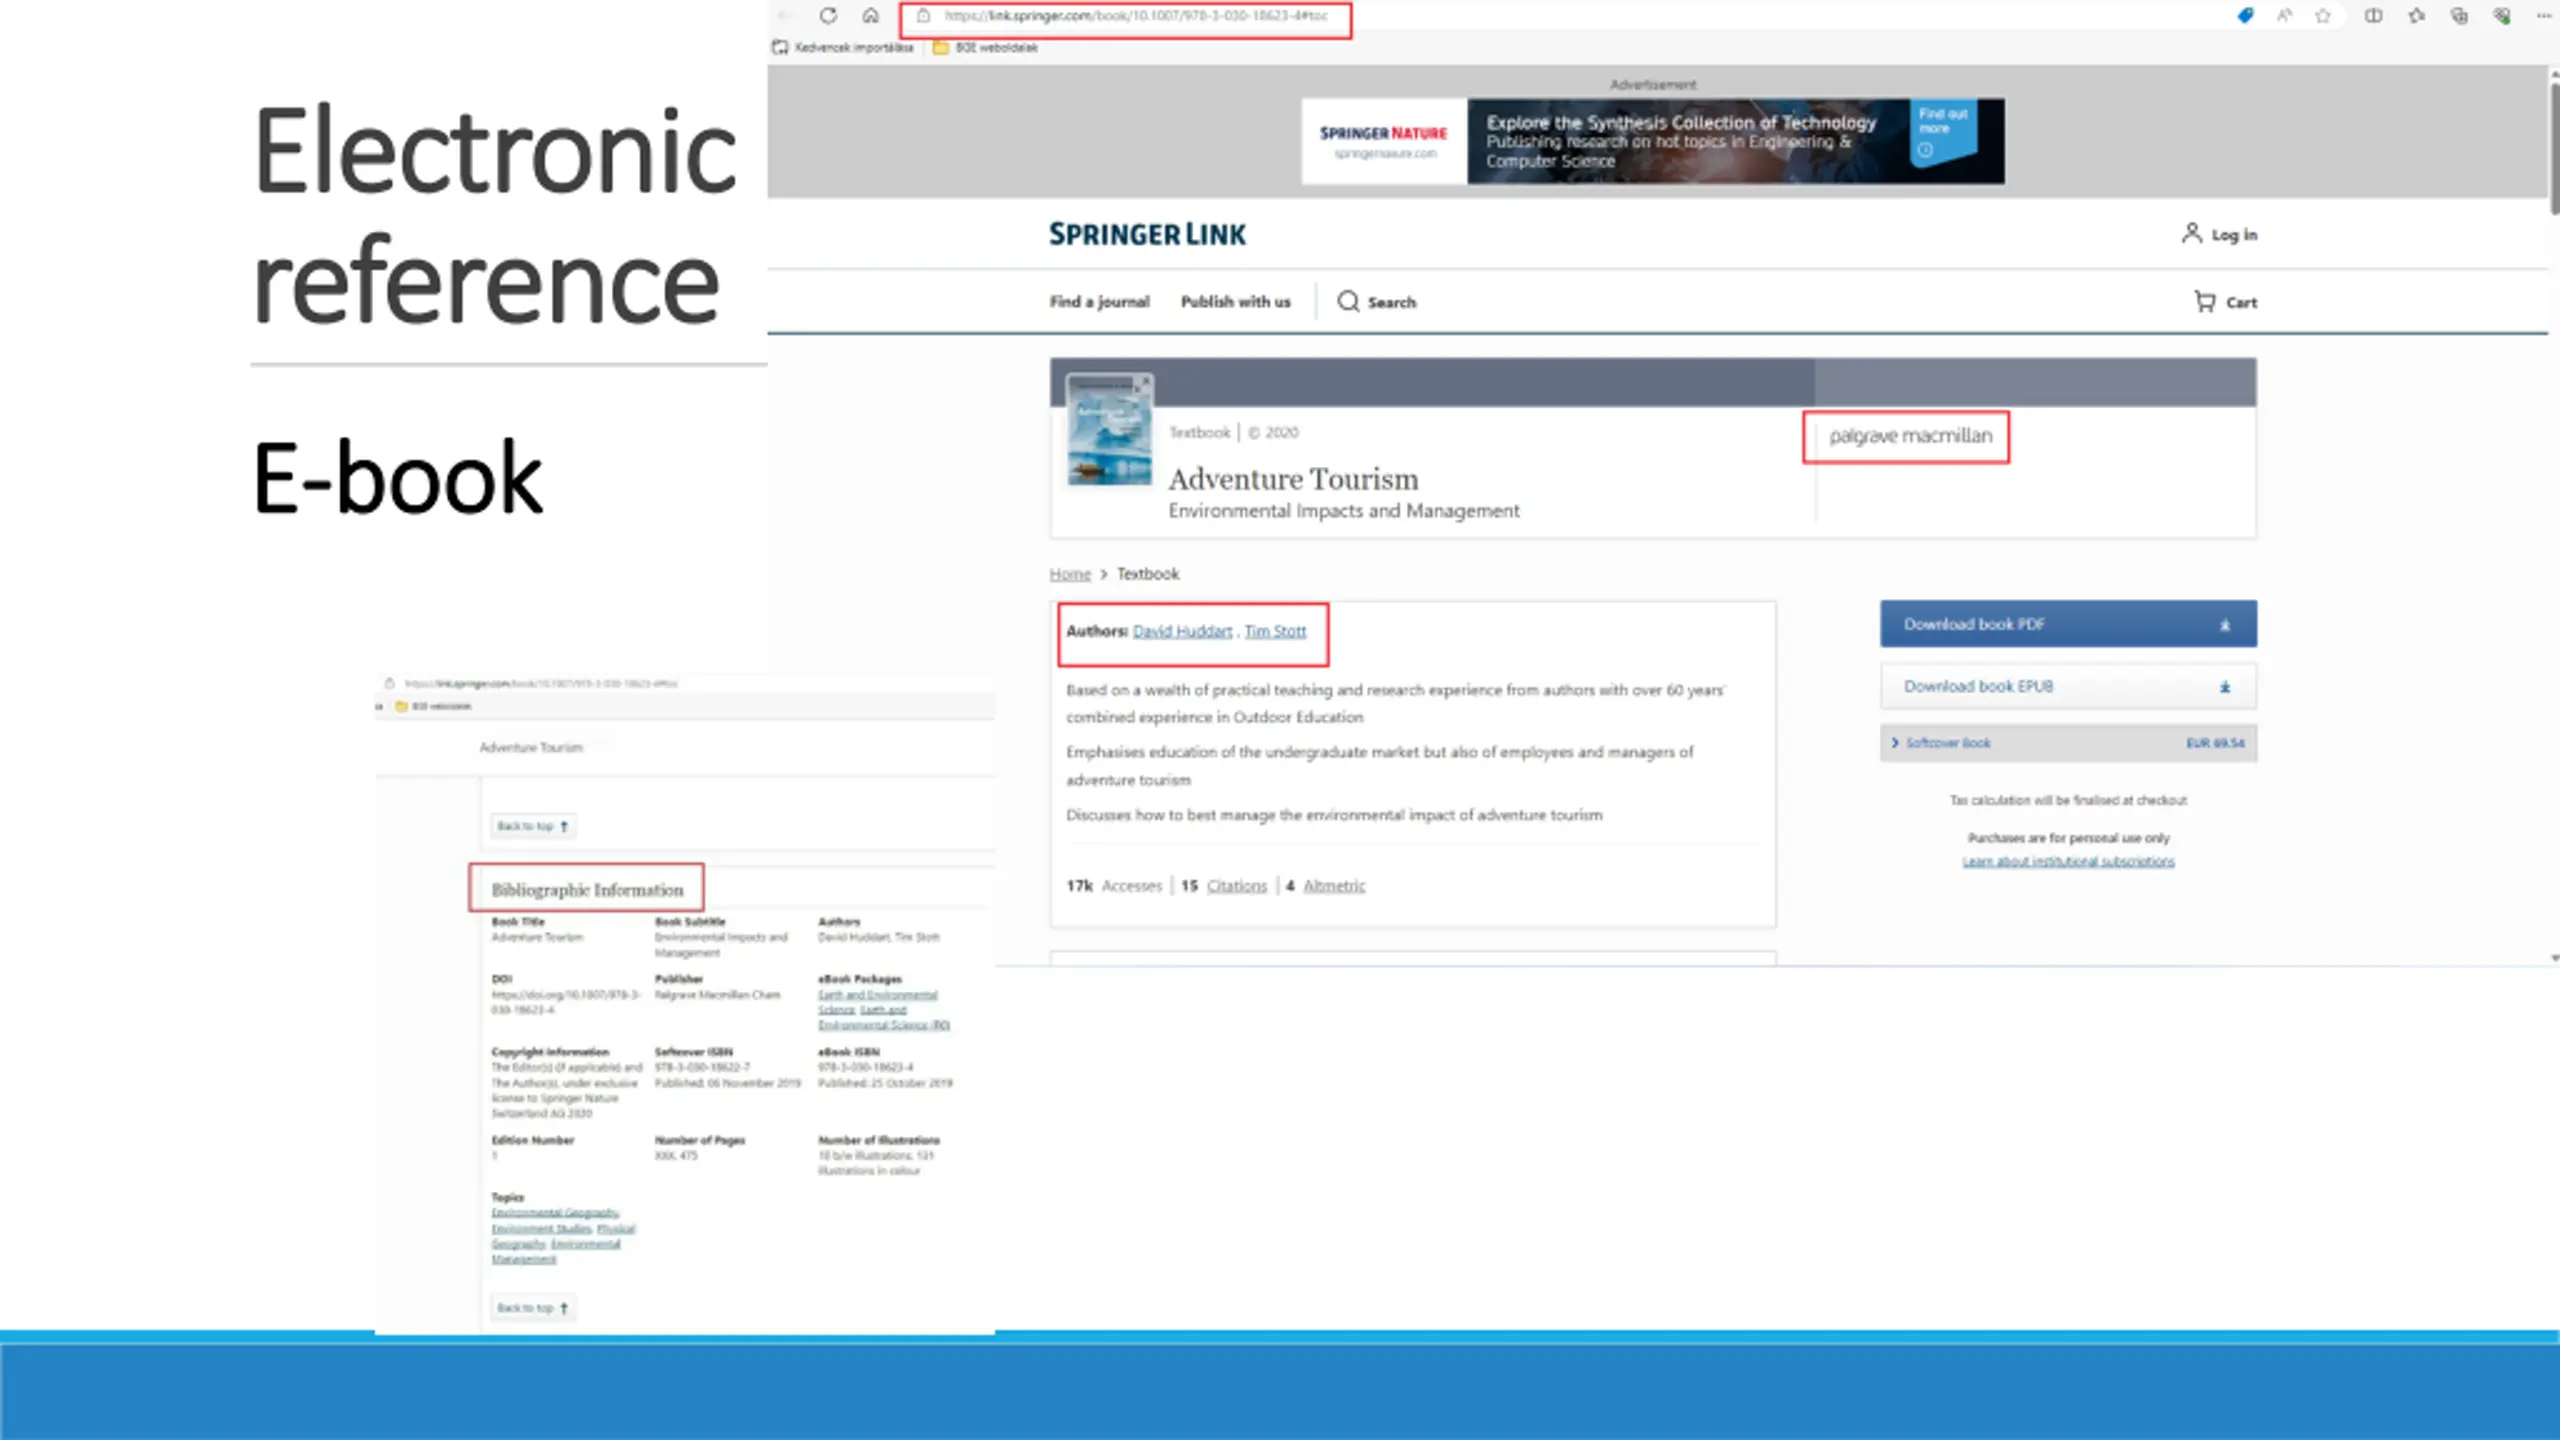This screenshot has width=2560, height=1440.
Task: Click download arrow on Download book EPUB
Action: click(x=2225, y=687)
